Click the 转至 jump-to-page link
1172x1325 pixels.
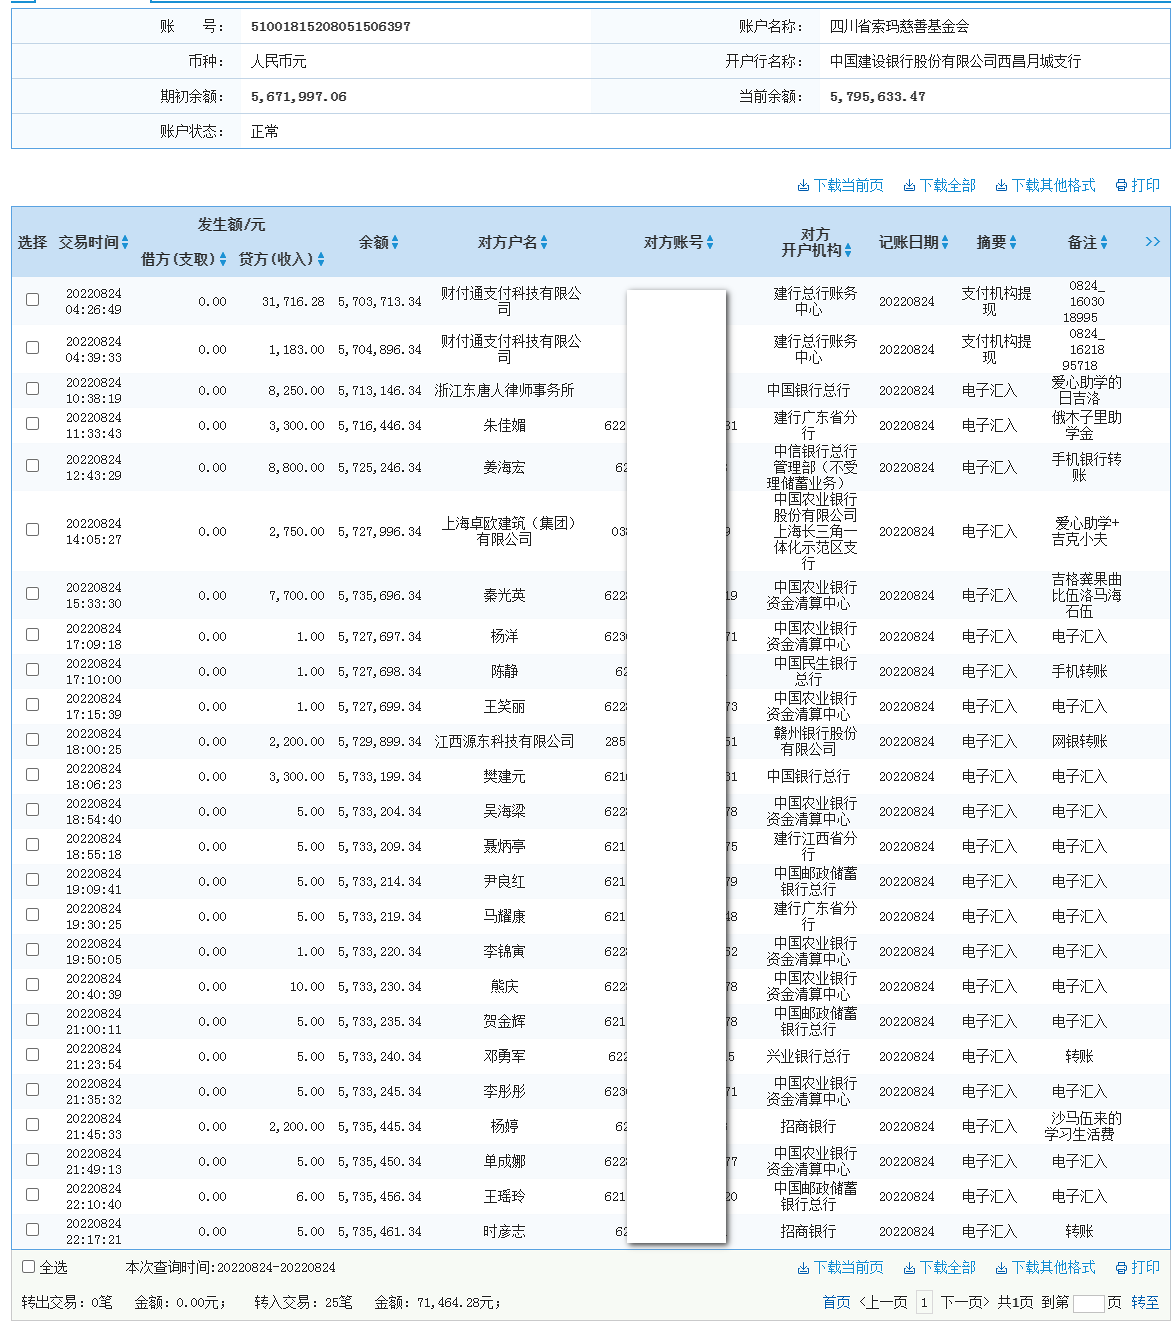pyautogui.click(x=1143, y=1303)
